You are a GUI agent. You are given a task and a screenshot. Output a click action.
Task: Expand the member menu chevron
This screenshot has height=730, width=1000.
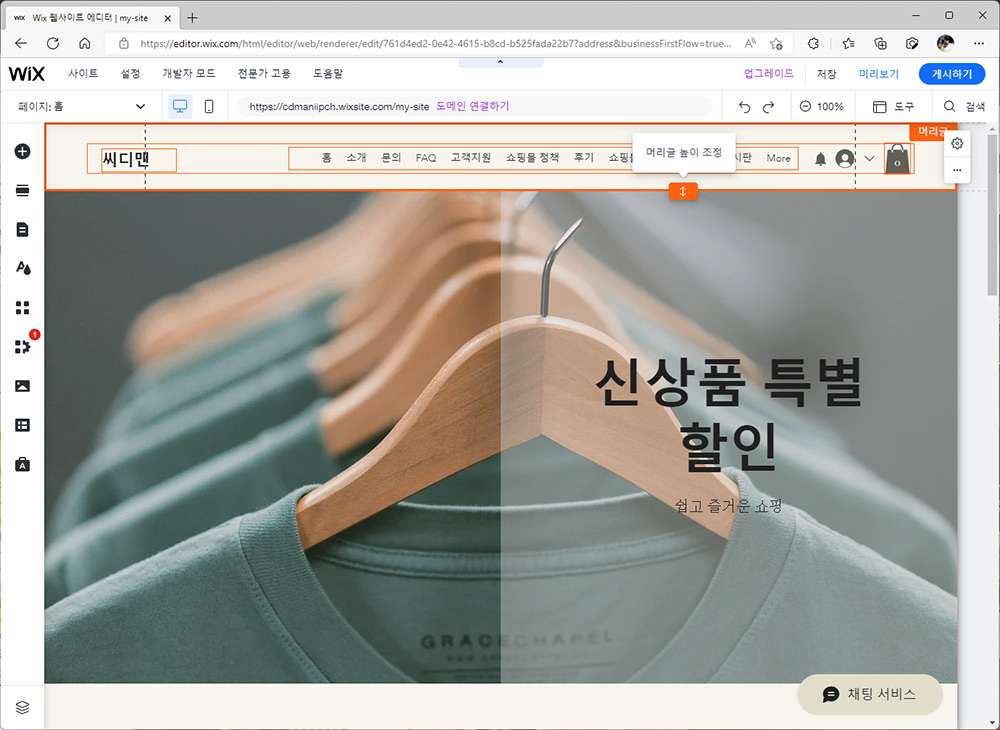pos(869,158)
